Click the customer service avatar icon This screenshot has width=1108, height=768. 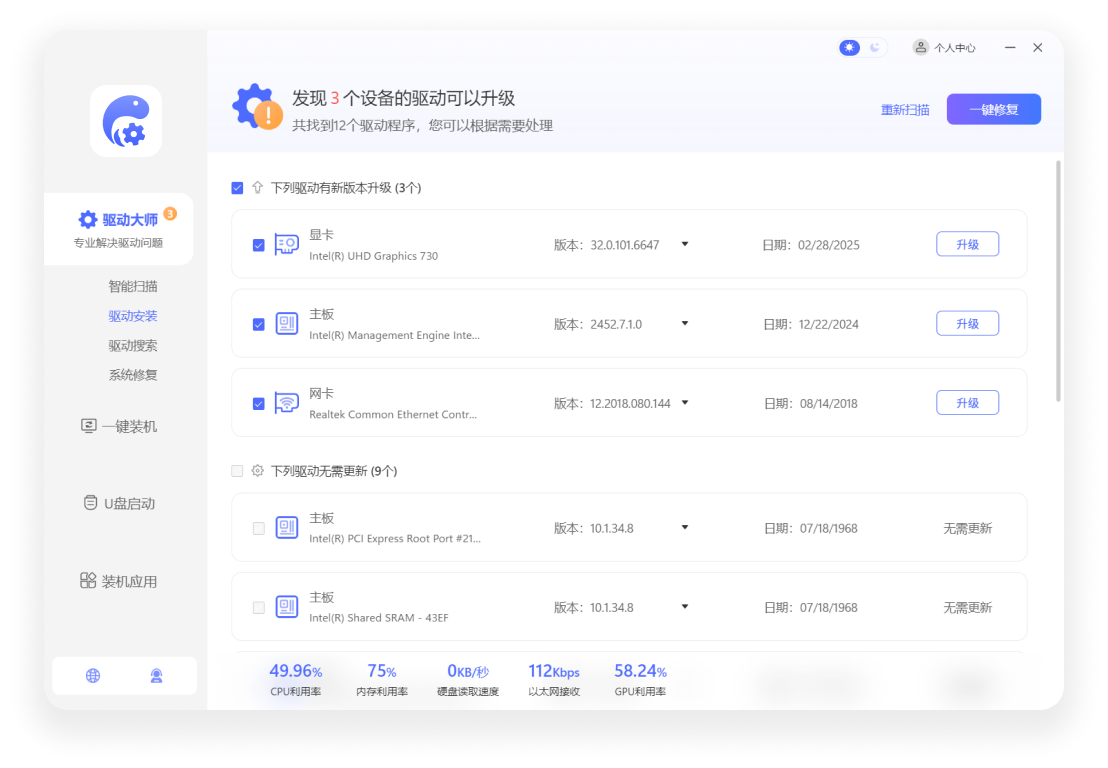(x=156, y=675)
